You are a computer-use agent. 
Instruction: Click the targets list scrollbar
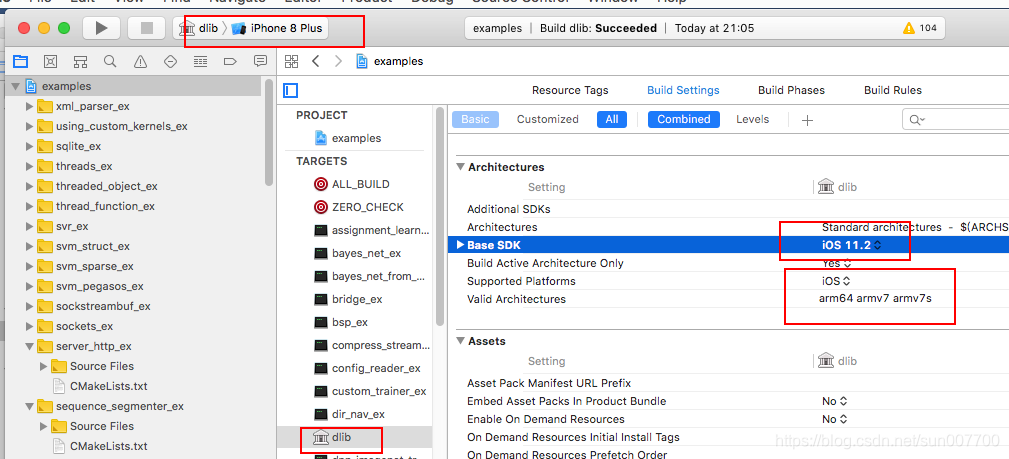point(440,216)
